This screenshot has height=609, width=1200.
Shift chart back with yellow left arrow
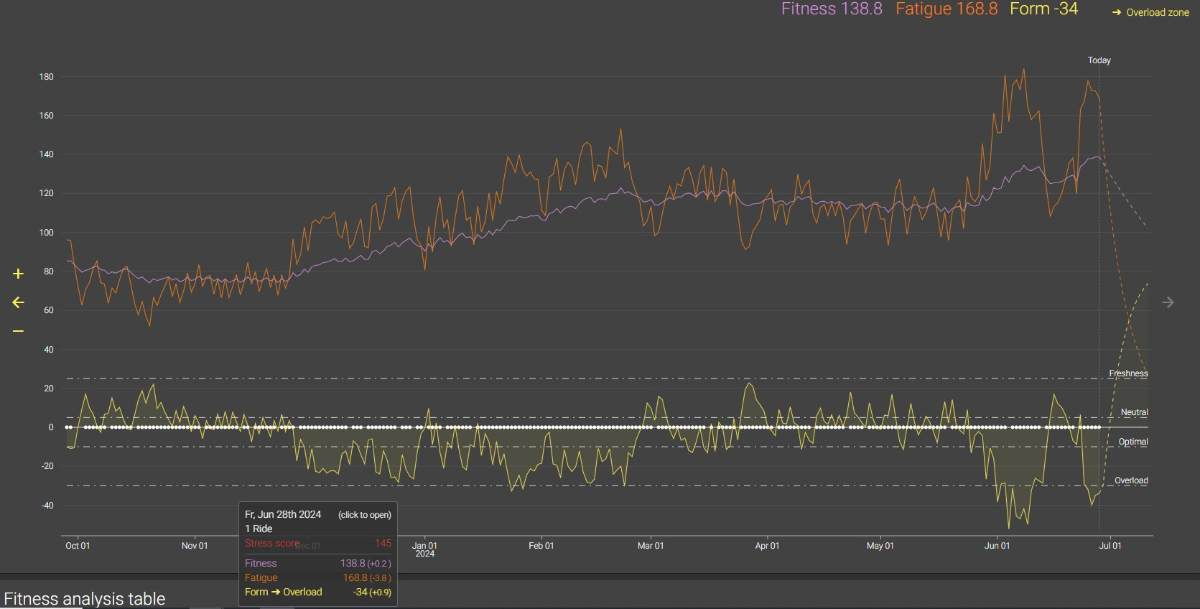[x=17, y=302]
